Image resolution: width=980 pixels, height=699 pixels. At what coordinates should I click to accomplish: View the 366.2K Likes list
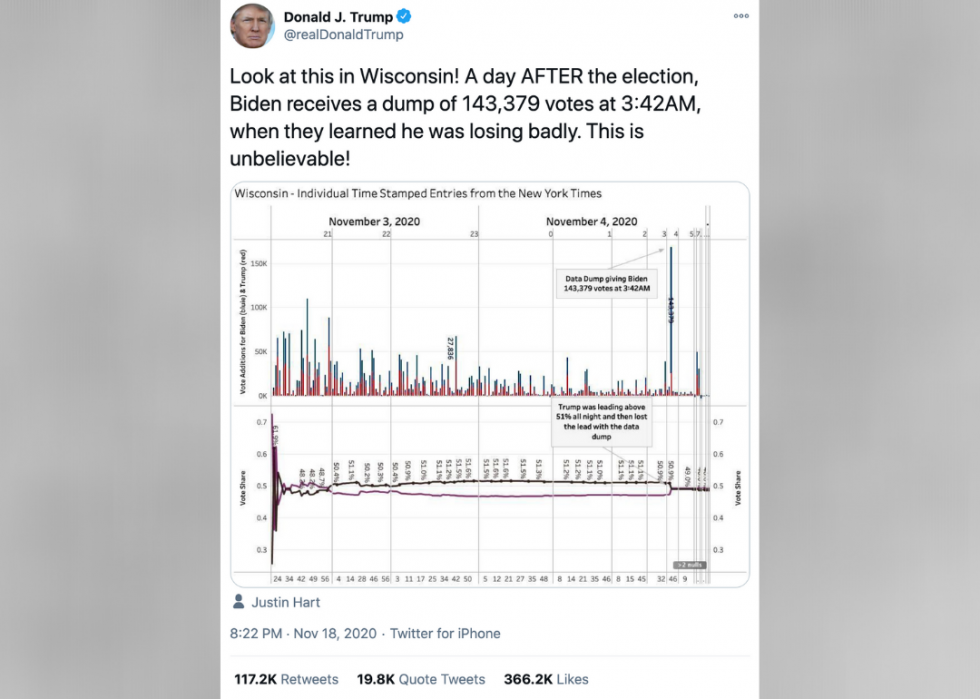[559, 678]
